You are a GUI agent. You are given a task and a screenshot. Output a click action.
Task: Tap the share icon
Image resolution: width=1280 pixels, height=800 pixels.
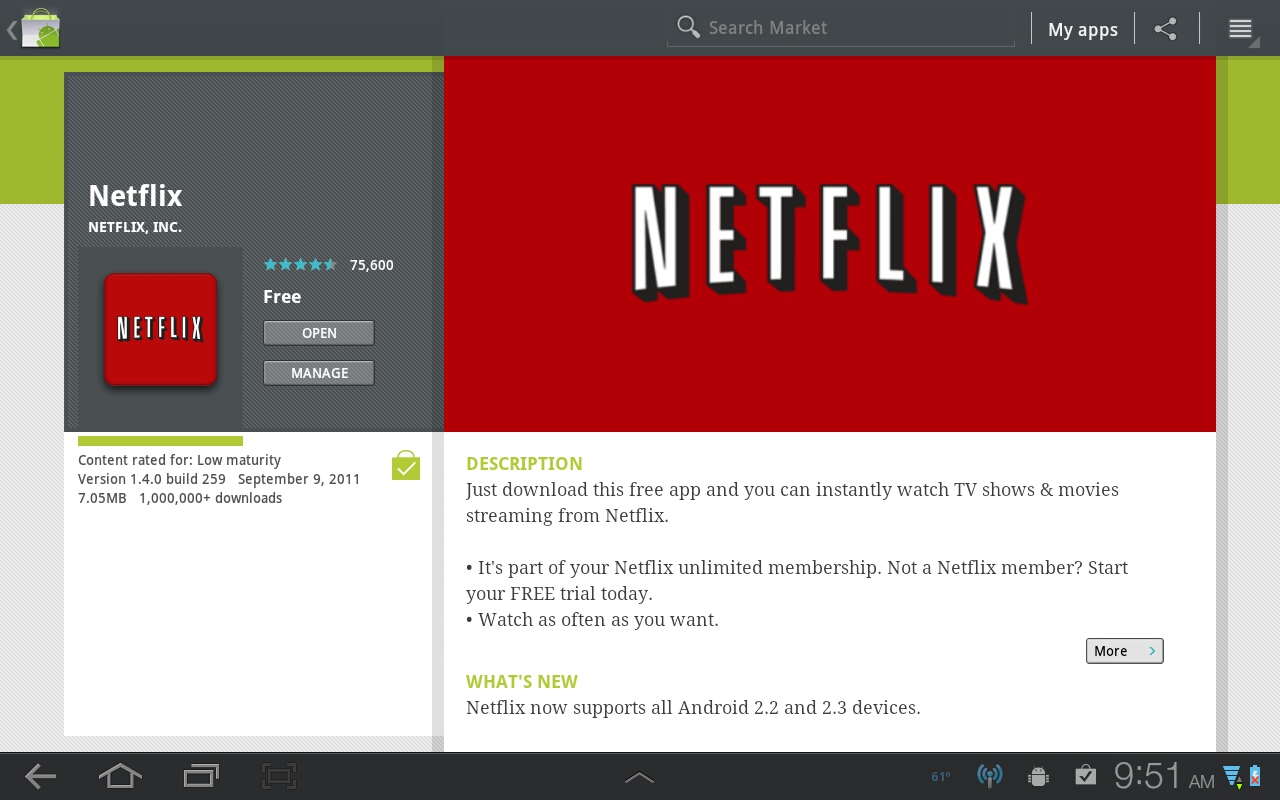point(1165,28)
